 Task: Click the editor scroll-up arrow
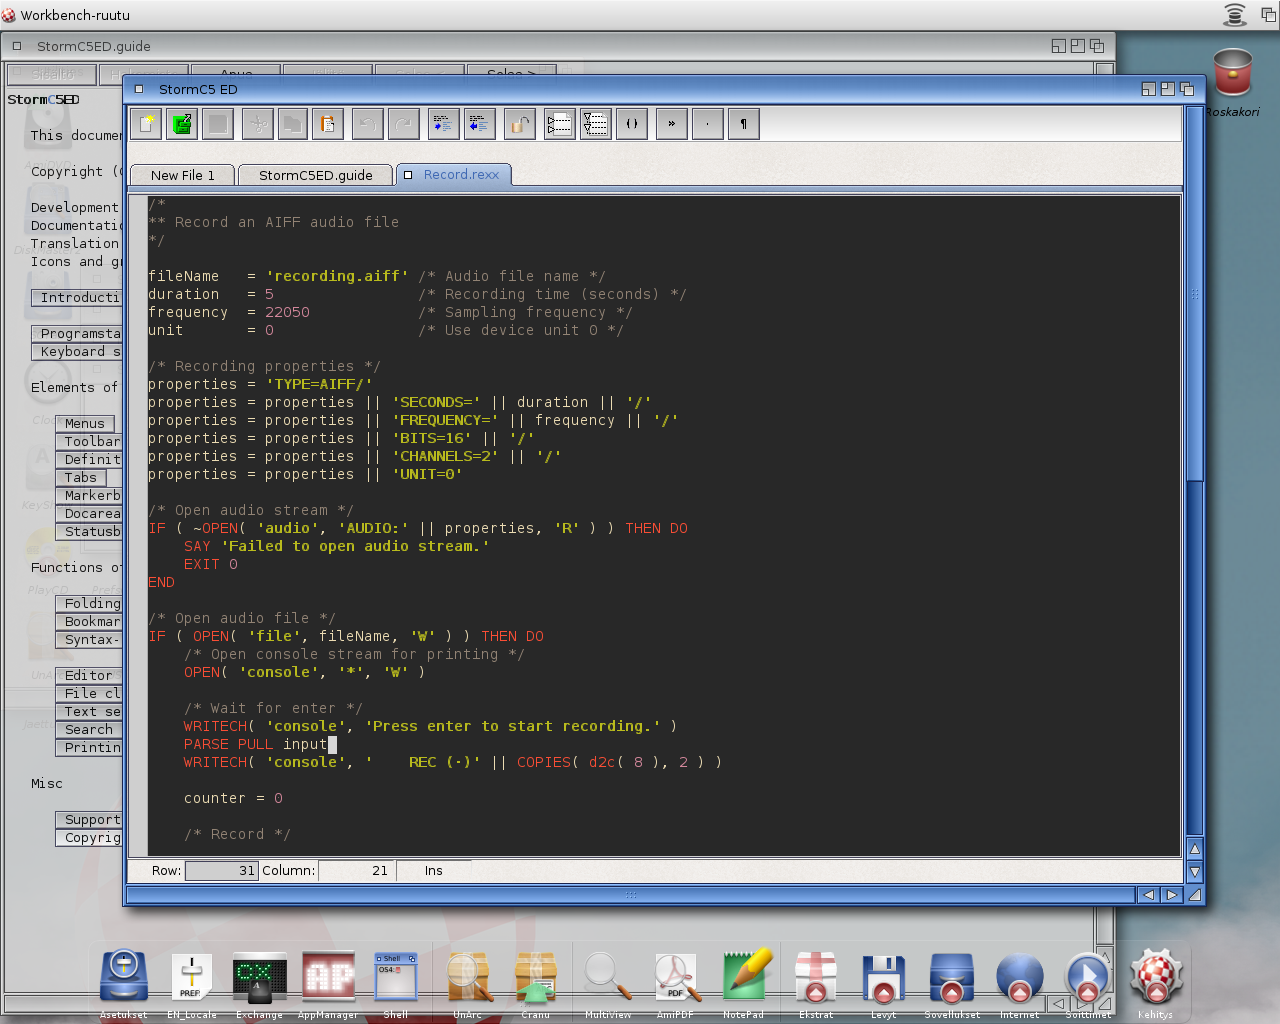(x=1194, y=849)
